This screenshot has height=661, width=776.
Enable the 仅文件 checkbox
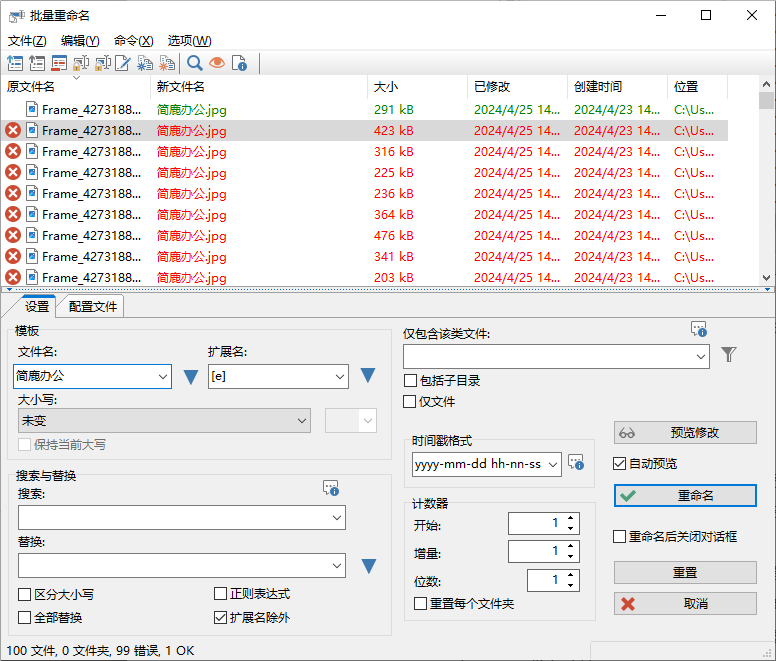pos(410,401)
